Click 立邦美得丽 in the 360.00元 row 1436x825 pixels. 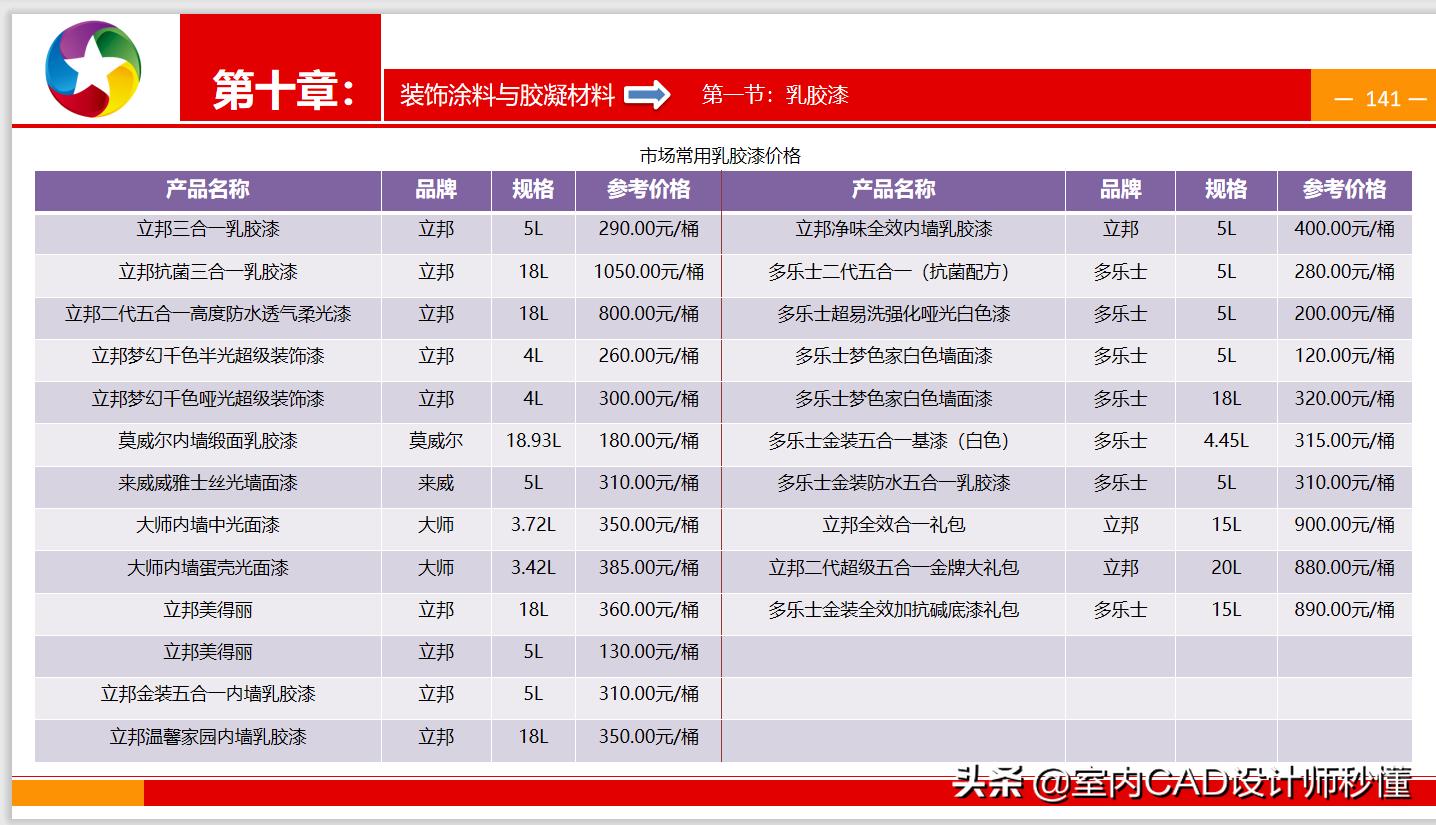coord(208,609)
